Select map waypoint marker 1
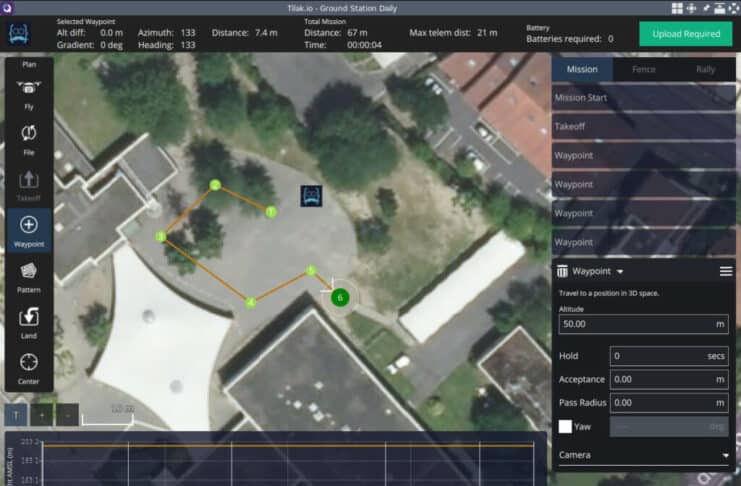The width and height of the screenshot is (741, 486). [x=271, y=212]
